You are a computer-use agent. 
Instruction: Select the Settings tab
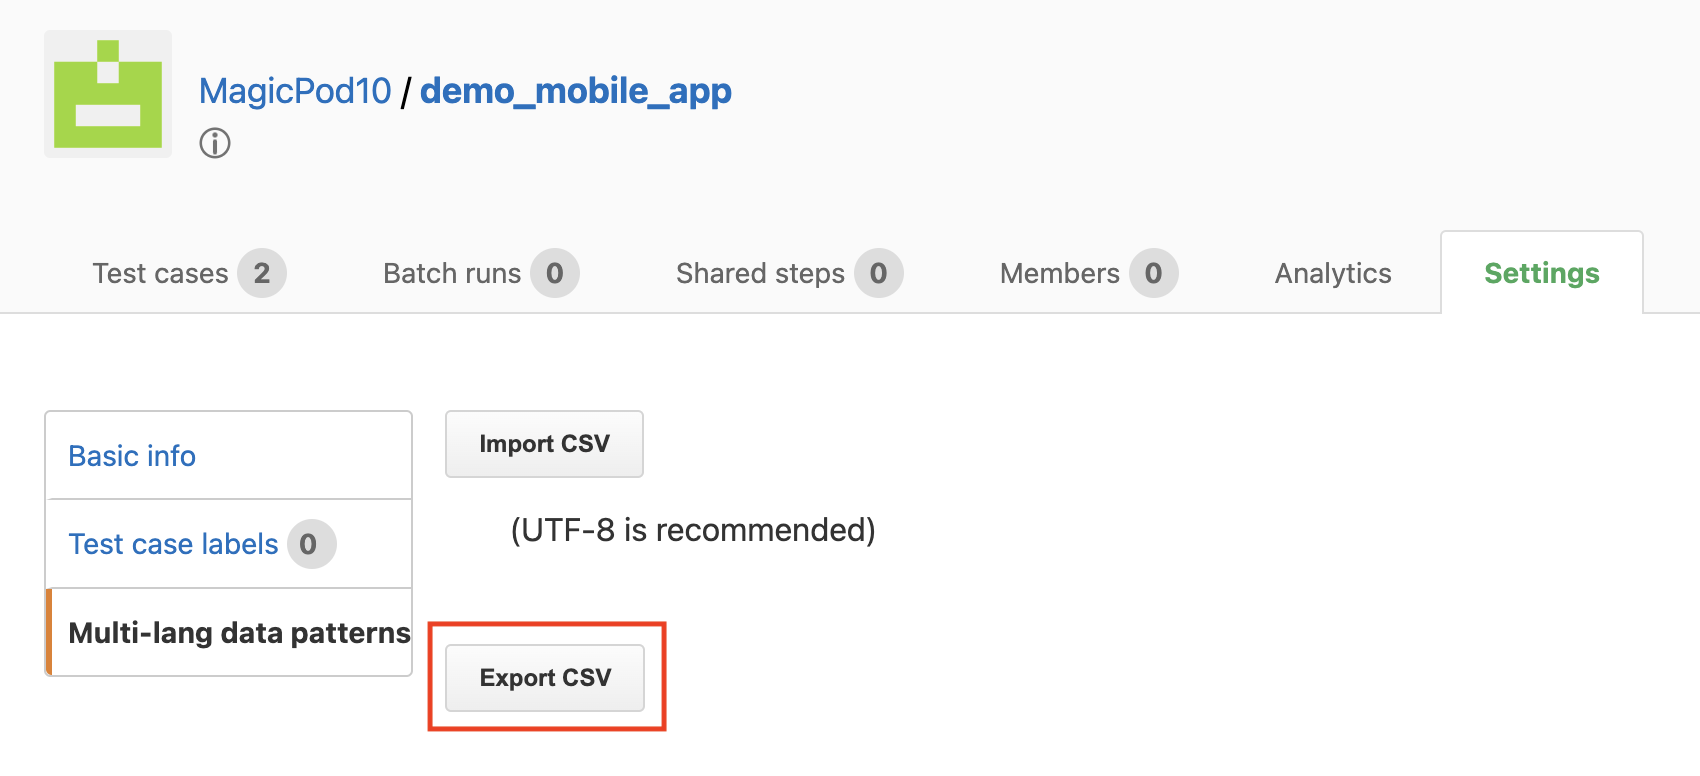(x=1542, y=273)
